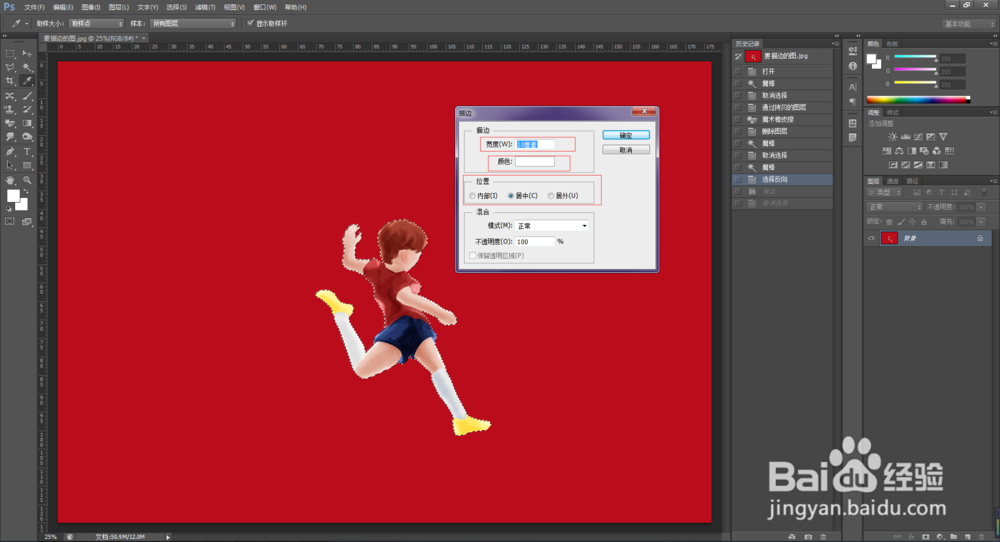Cancel the Stroke dialog

tap(626, 150)
